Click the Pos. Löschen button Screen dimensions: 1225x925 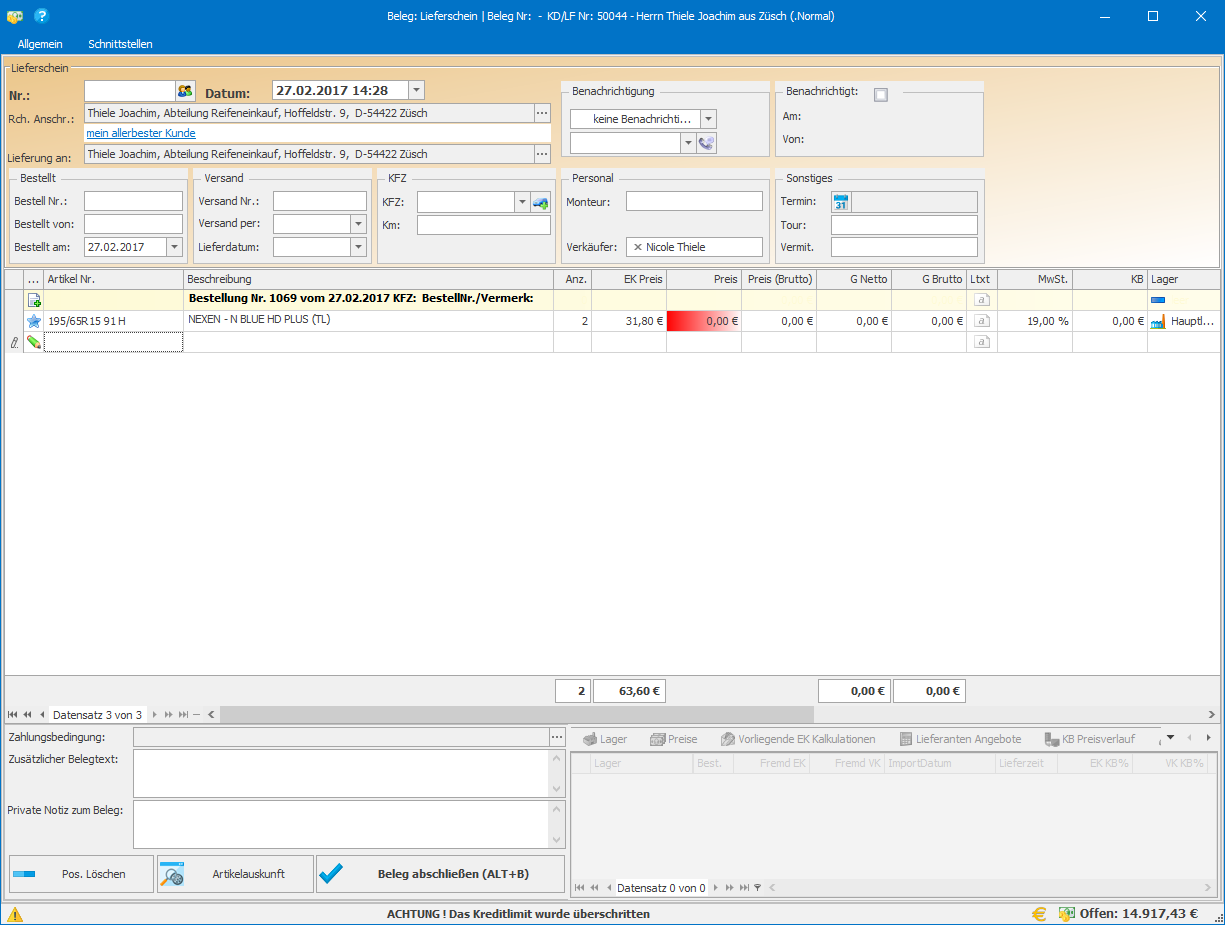pos(81,874)
